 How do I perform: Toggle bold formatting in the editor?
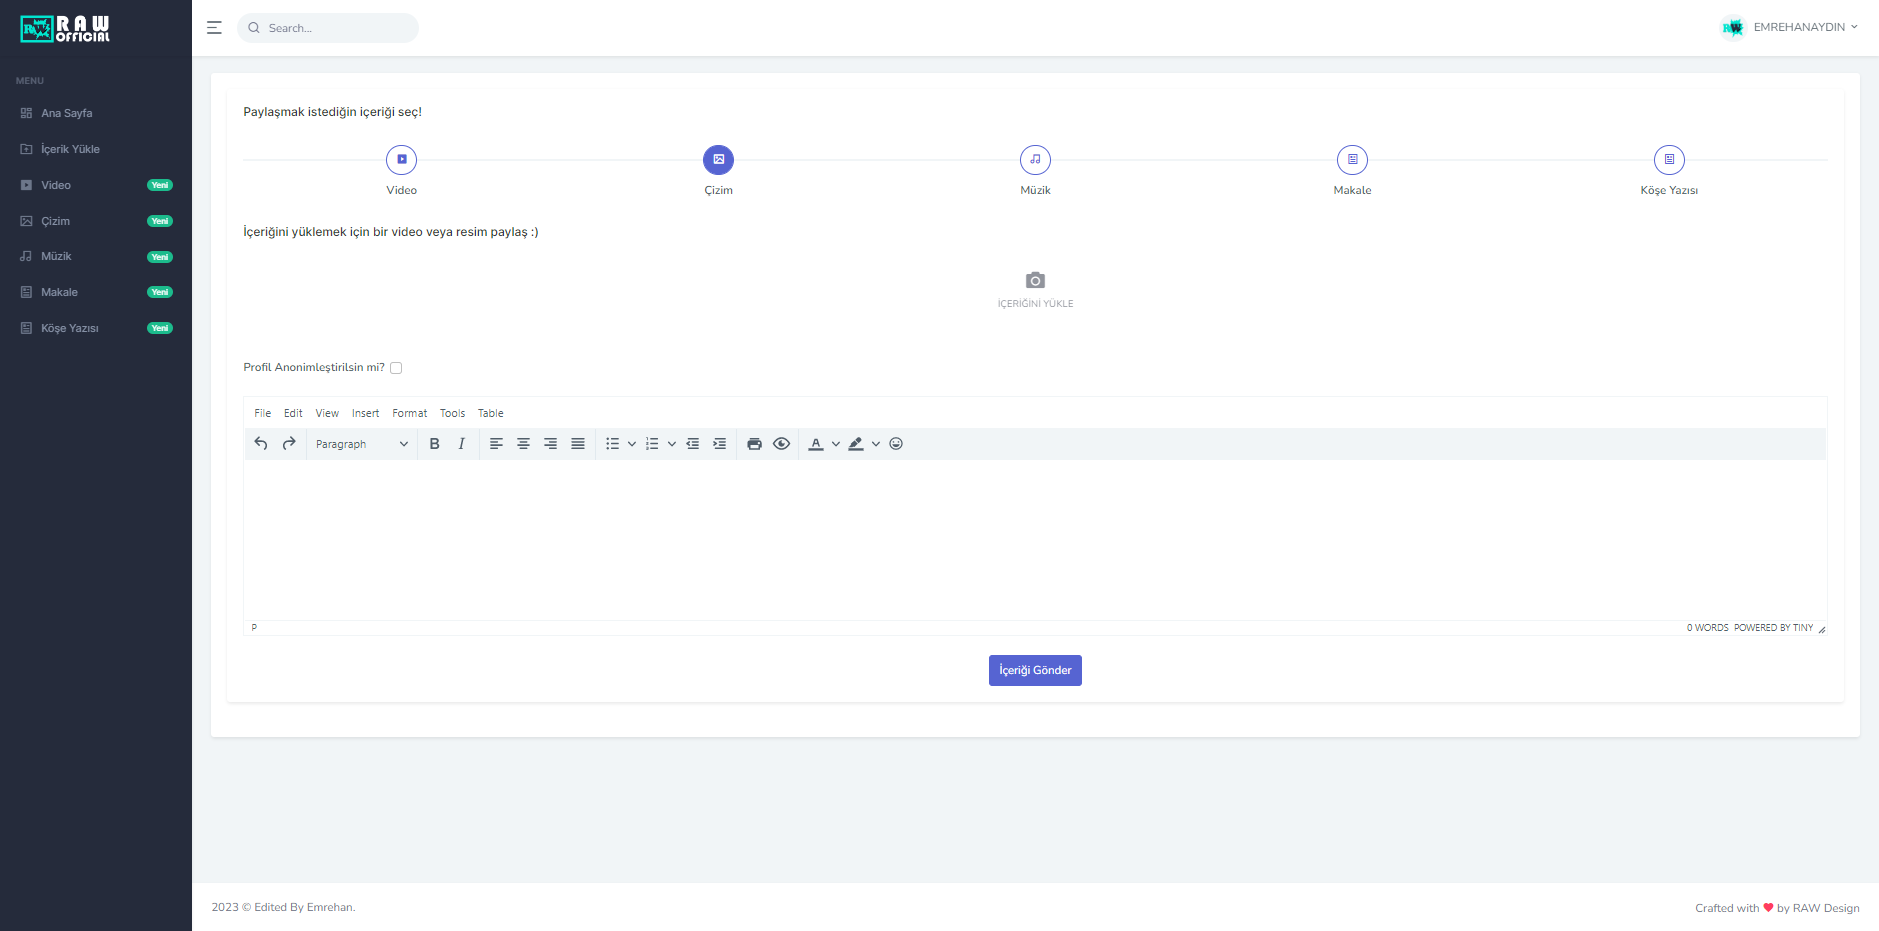pos(434,443)
